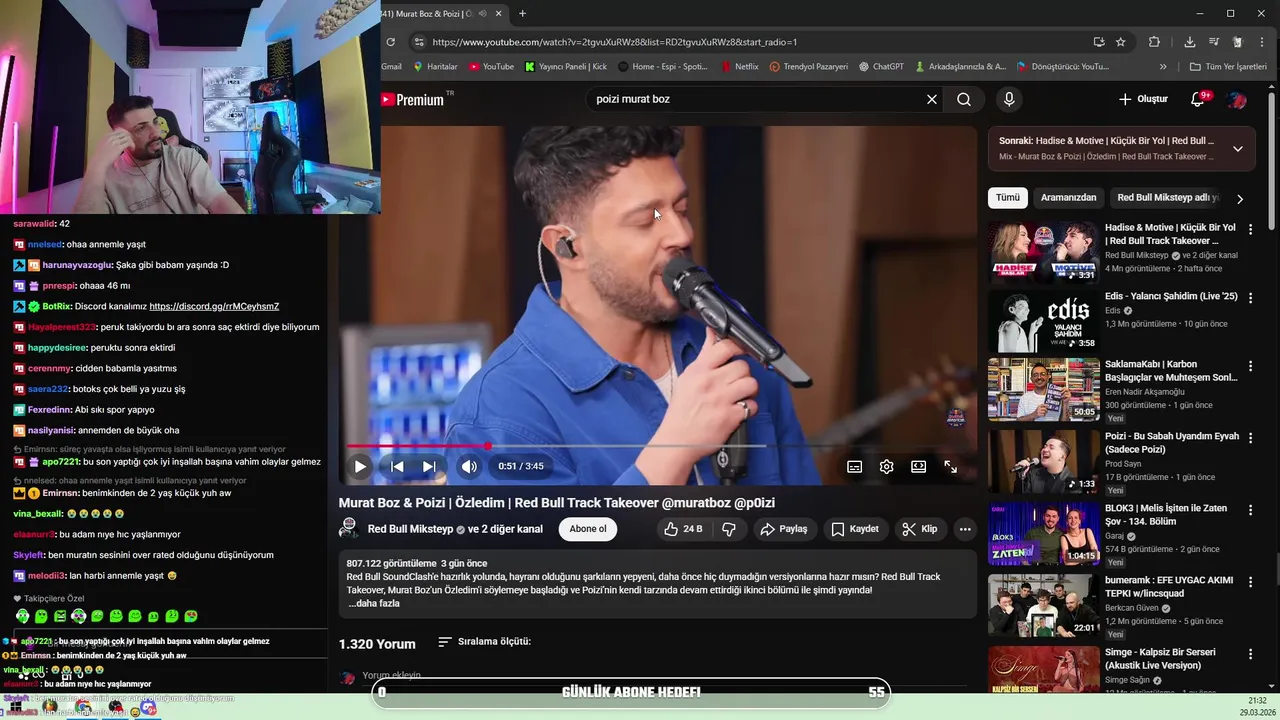Open options for BLOK3 Melis İşiten video
1280x720 pixels.
pos(1250,509)
